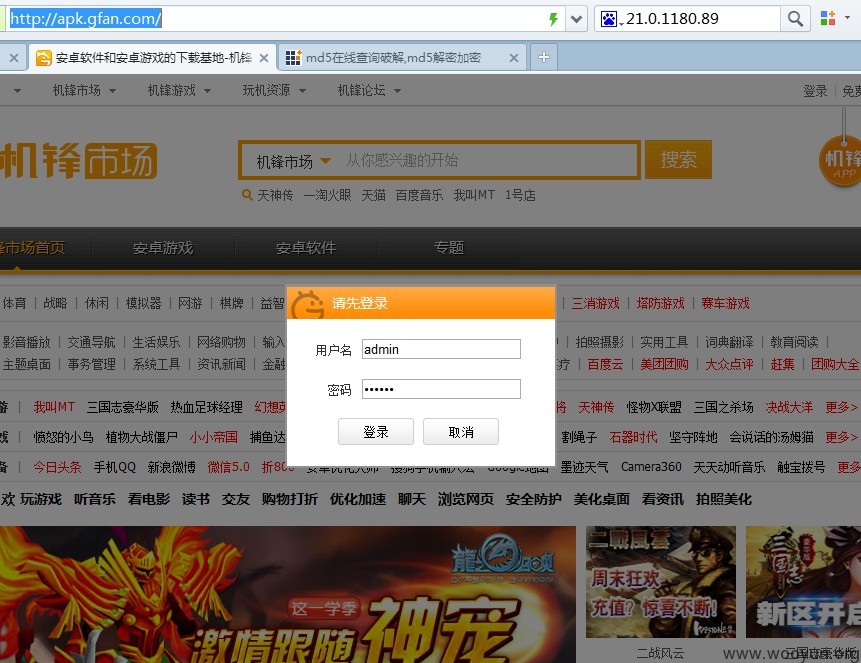Open the 市场首页 main menu item

(32, 248)
